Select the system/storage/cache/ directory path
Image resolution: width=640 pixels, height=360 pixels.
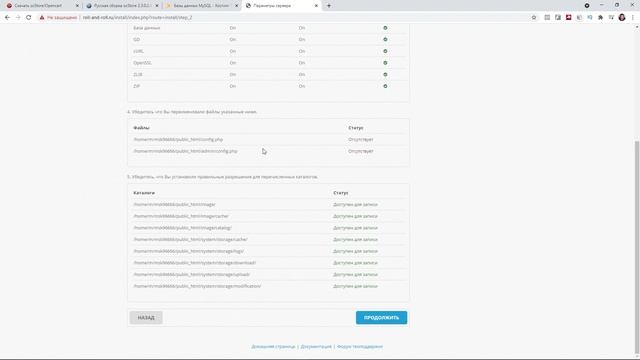pos(190,240)
